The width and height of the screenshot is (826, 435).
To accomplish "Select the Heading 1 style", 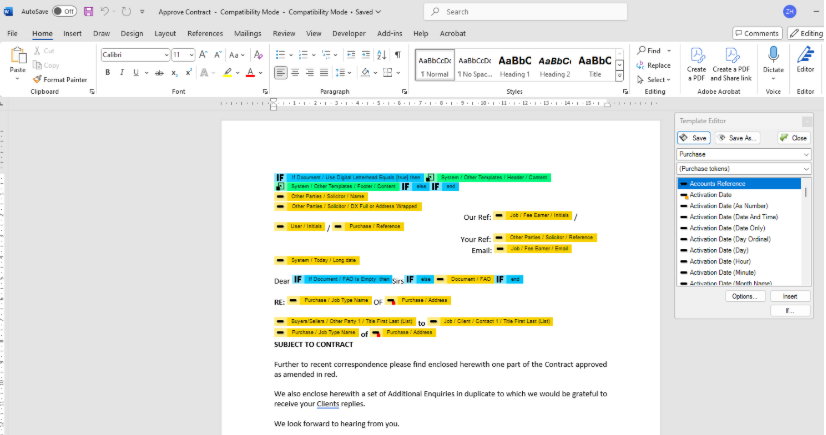I will tap(514, 65).
